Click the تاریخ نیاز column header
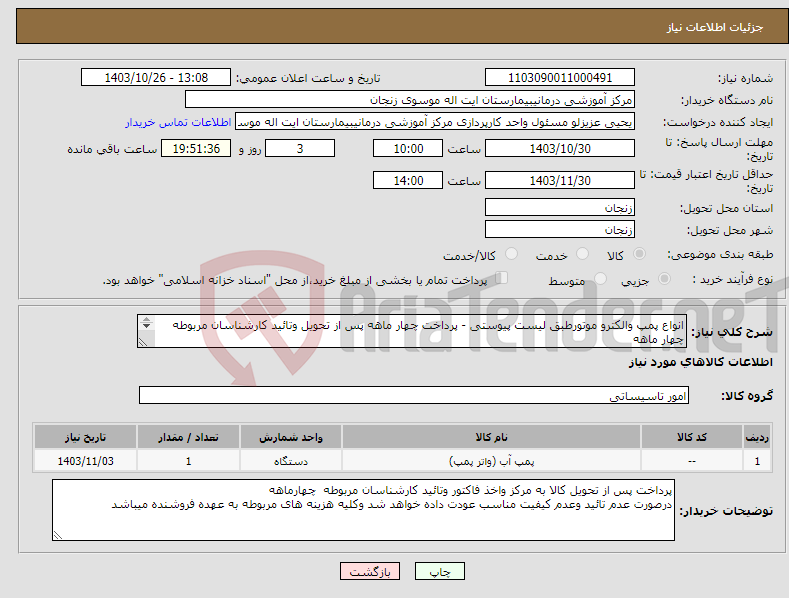Viewport: 789px width, 598px height. [86, 437]
